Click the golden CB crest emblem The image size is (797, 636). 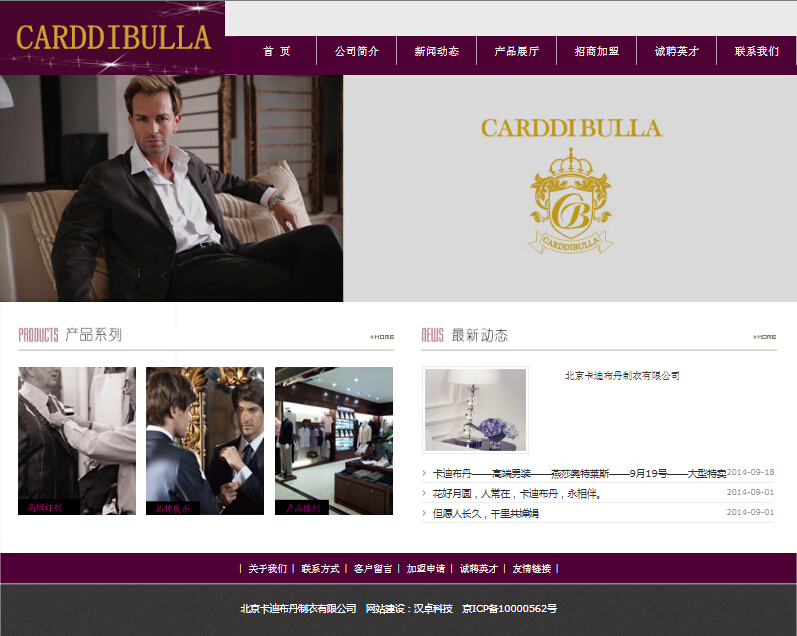(571, 201)
